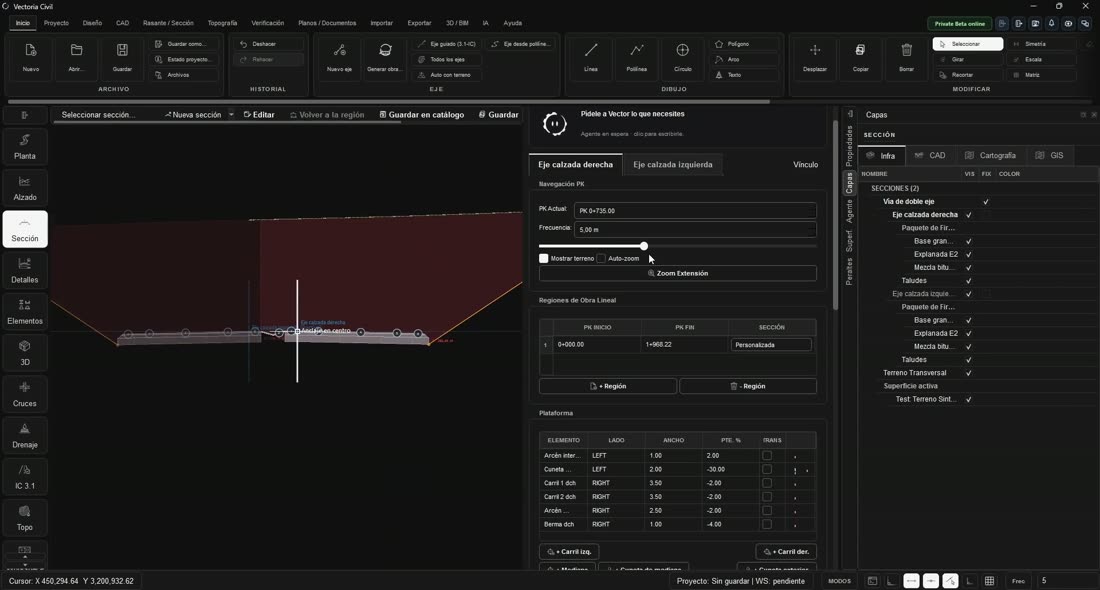The image size is (1100, 590).
Task: Open the Elementos sidebar panel
Action: [x=25, y=312]
